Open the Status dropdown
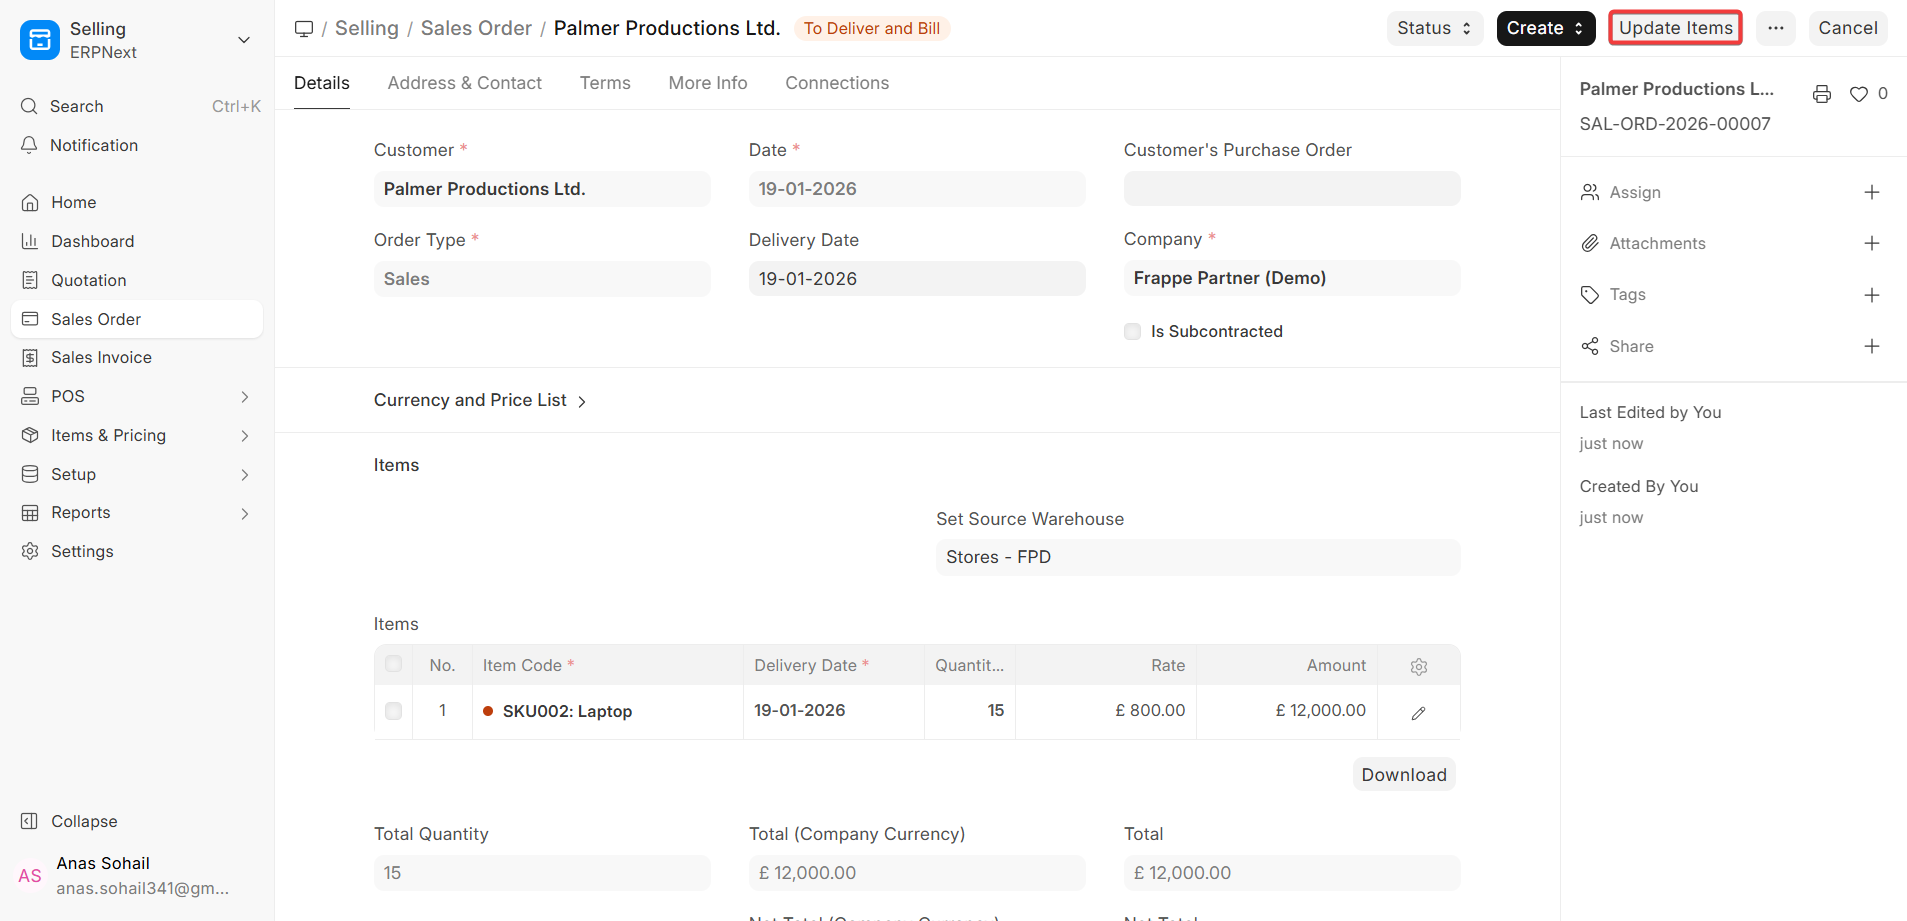Image resolution: width=1907 pixels, height=921 pixels. pos(1433,28)
